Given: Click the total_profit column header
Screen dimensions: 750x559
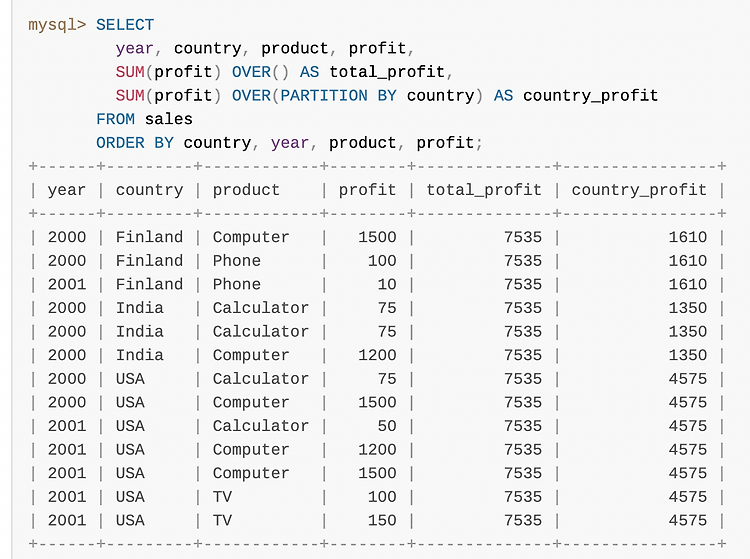Looking at the screenshot, I should (x=484, y=190).
